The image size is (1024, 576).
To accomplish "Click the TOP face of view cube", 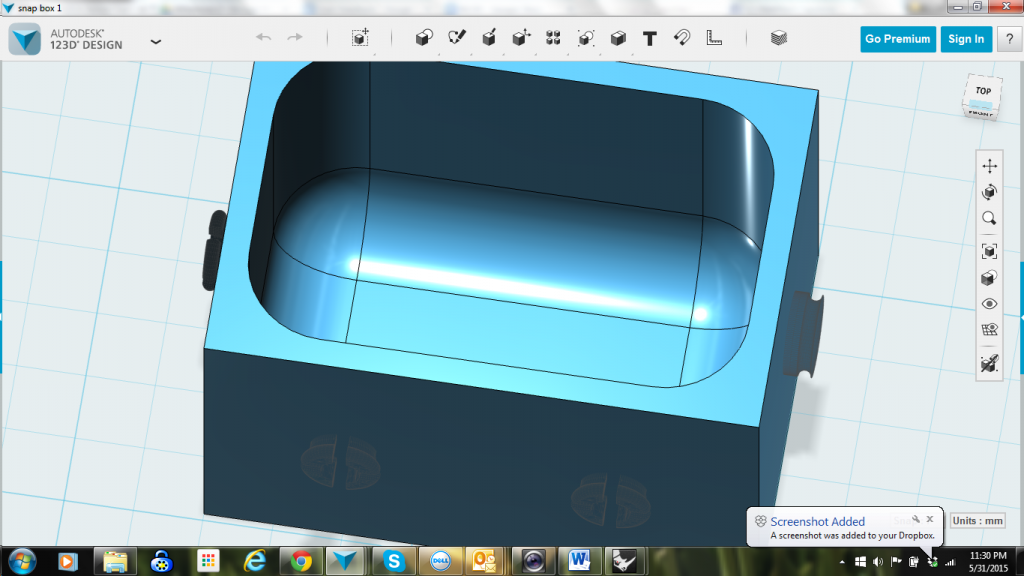I will [x=983, y=92].
